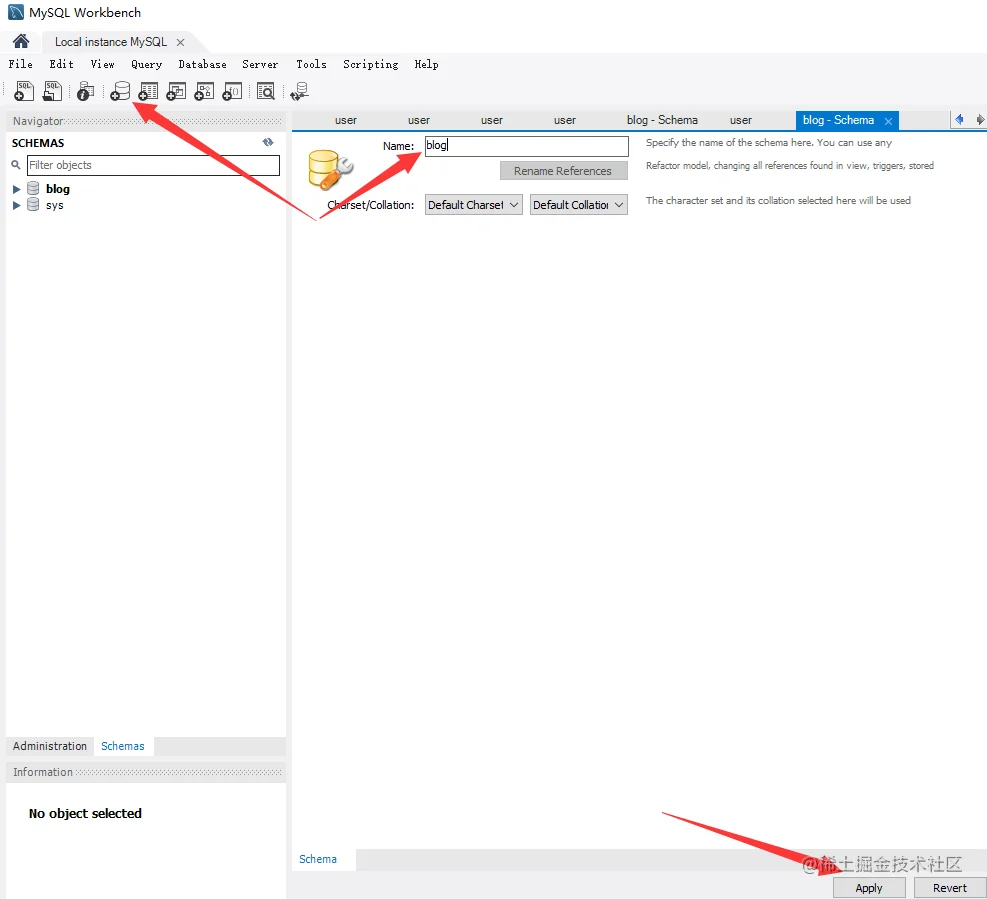Switch to the inactive blog - Schema tab
This screenshot has height=899, width=987.
pos(662,120)
